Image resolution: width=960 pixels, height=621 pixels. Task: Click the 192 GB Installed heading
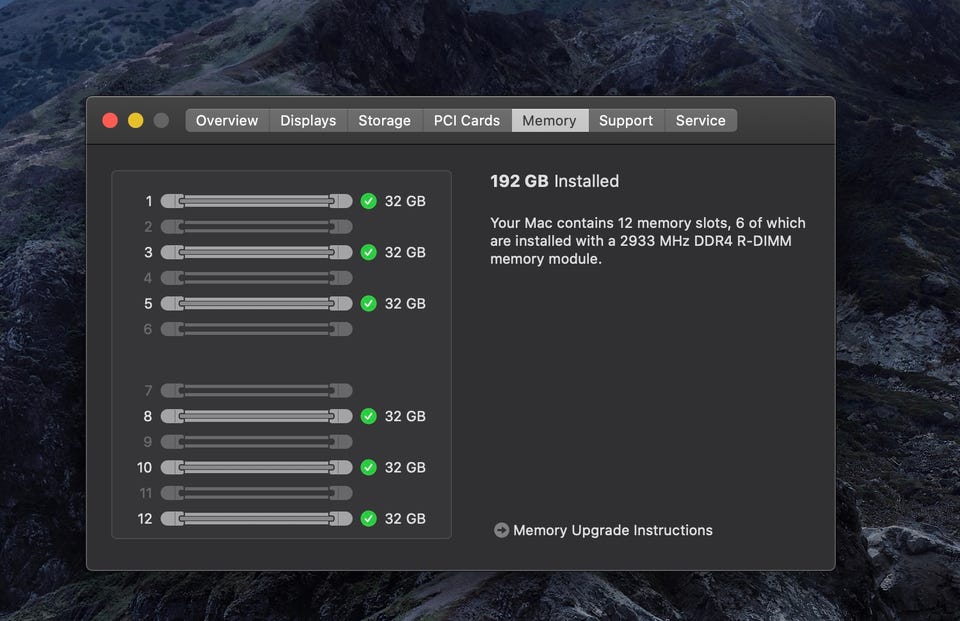click(554, 181)
